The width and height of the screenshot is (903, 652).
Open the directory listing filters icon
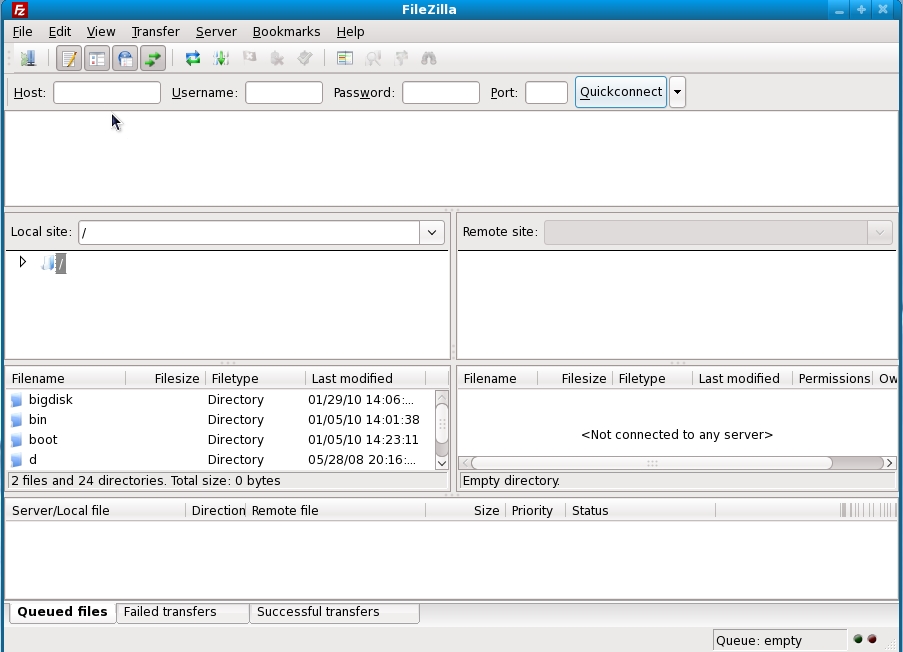[345, 58]
